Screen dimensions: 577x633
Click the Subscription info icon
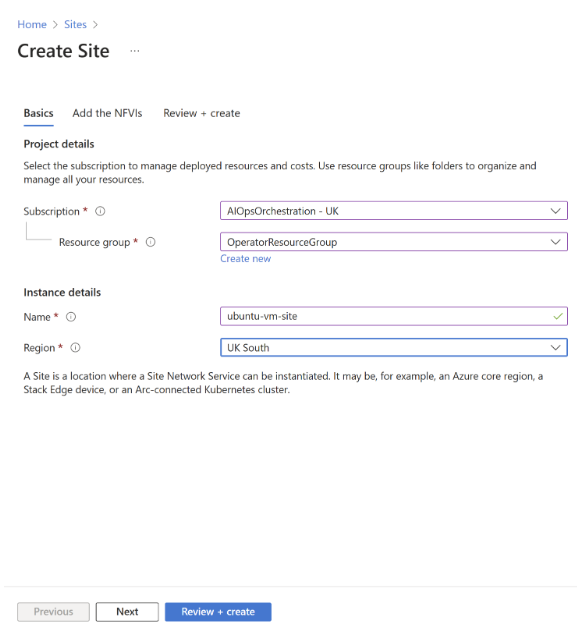click(x=100, y=211)
